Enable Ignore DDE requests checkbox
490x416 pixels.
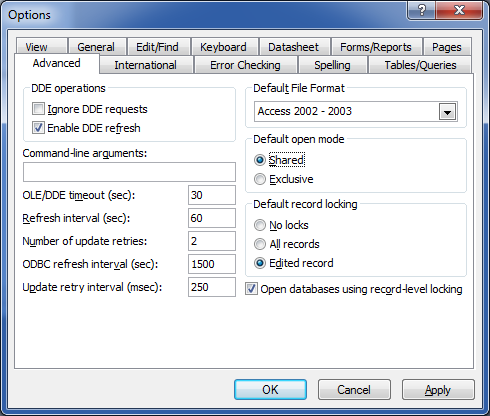tap(38, 109)
